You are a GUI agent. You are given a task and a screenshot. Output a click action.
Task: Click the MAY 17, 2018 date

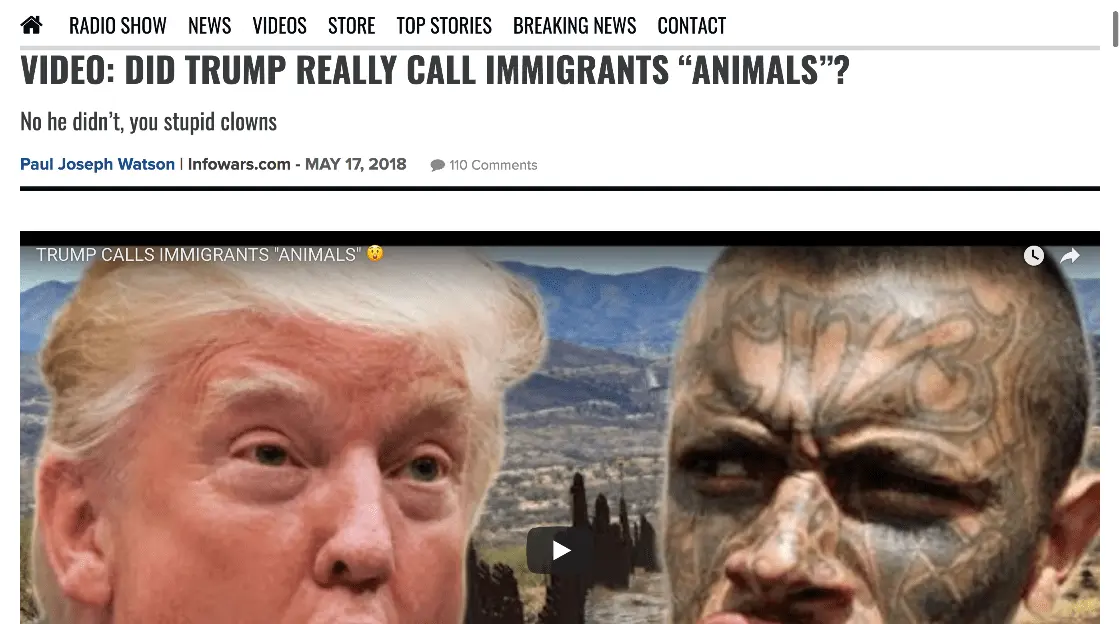pyautogui.click(x=356, y=164)
